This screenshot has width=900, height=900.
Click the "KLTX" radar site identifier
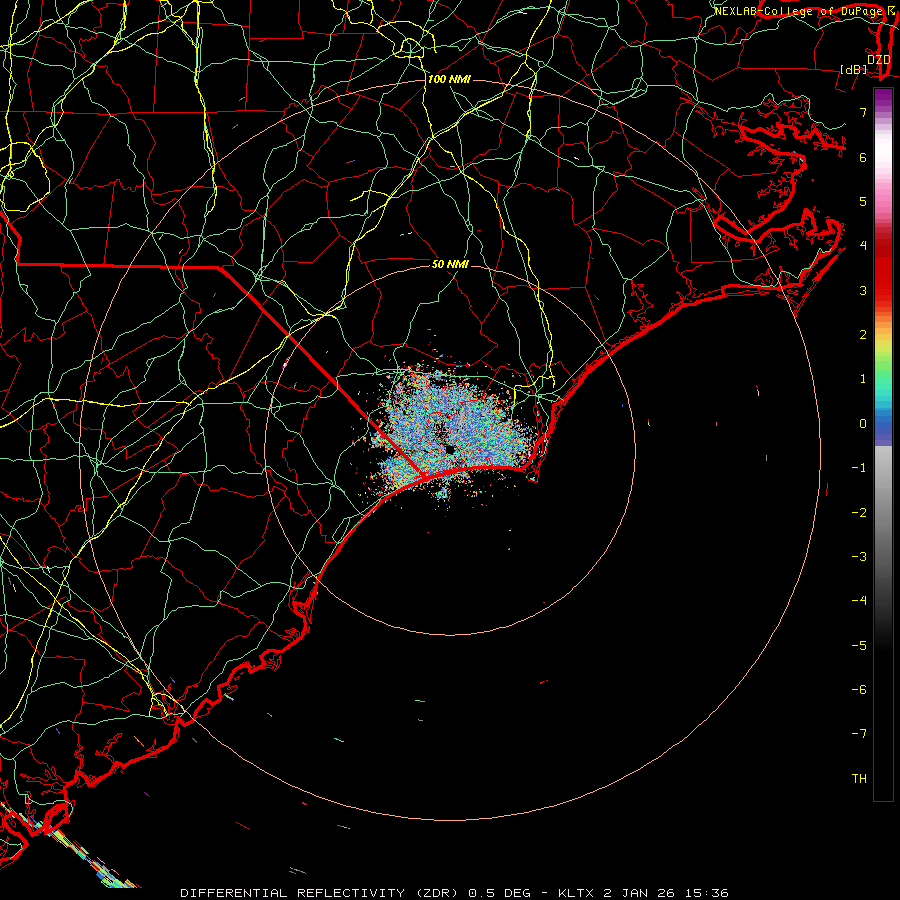coord(576,893)
